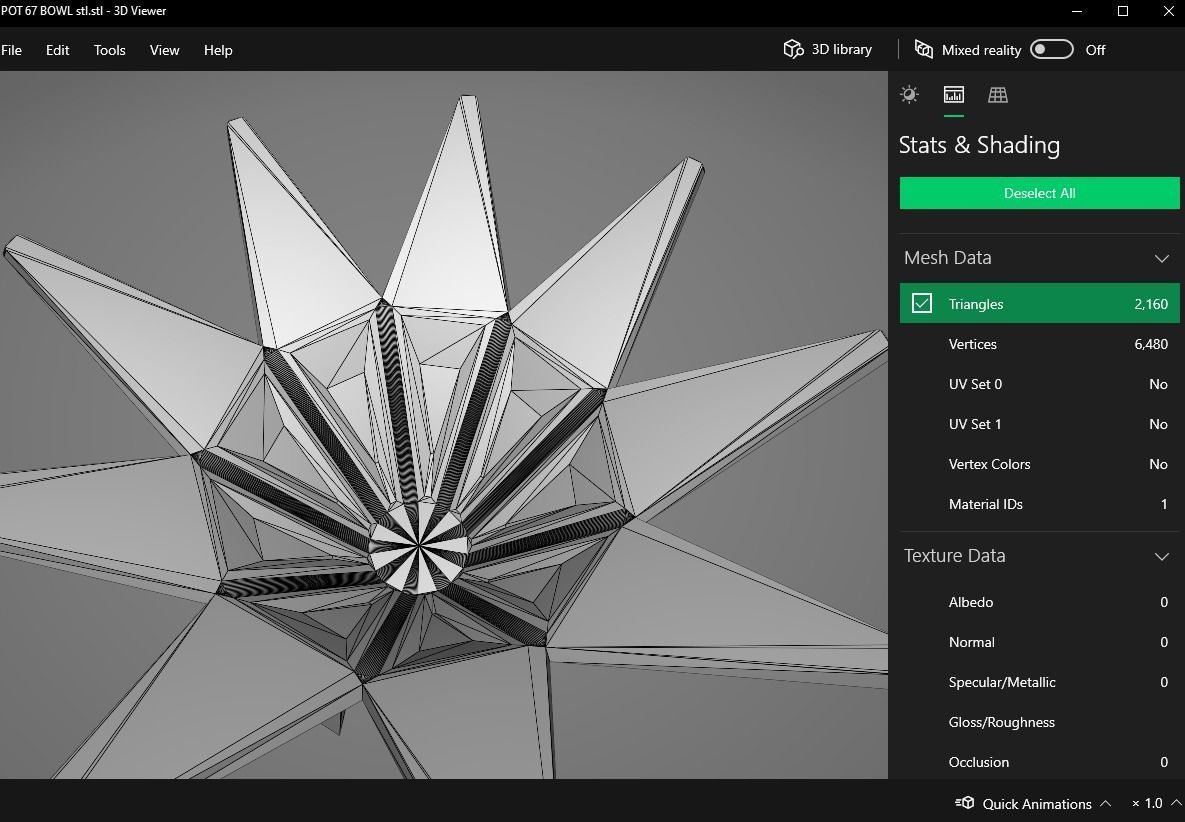Click the Mesh Data heading
This screenshot has height=822, width=1185.
[x=948, y=258]
